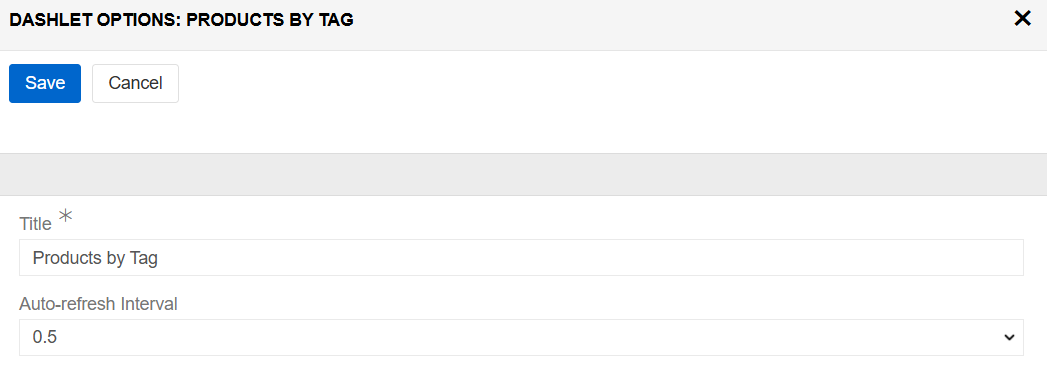Click the middle of the Auto-refresh Interval select box
Screen dimensions: 1047x367
[x=521, y=338]
